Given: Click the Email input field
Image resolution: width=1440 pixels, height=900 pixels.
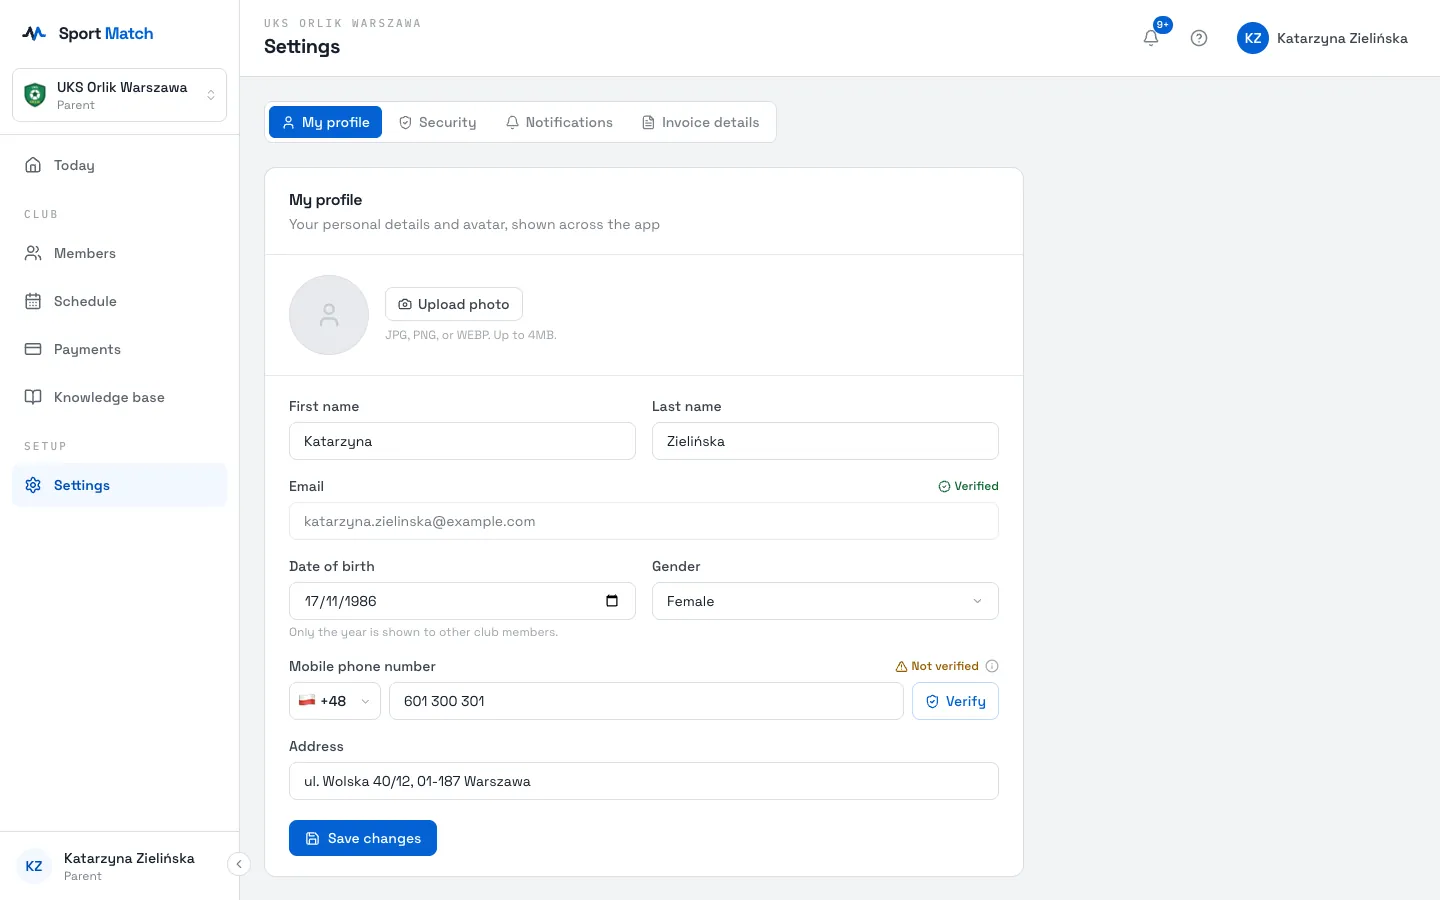Looking at the screenshot, I should click(x=644, y=521).
